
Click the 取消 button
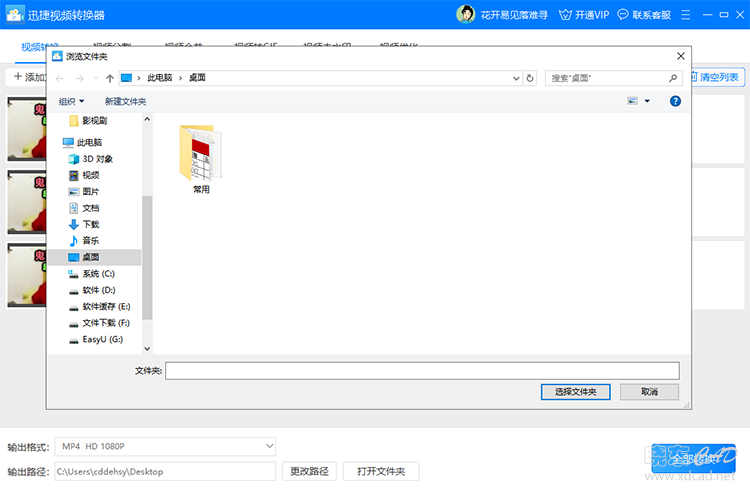point(649,392)
